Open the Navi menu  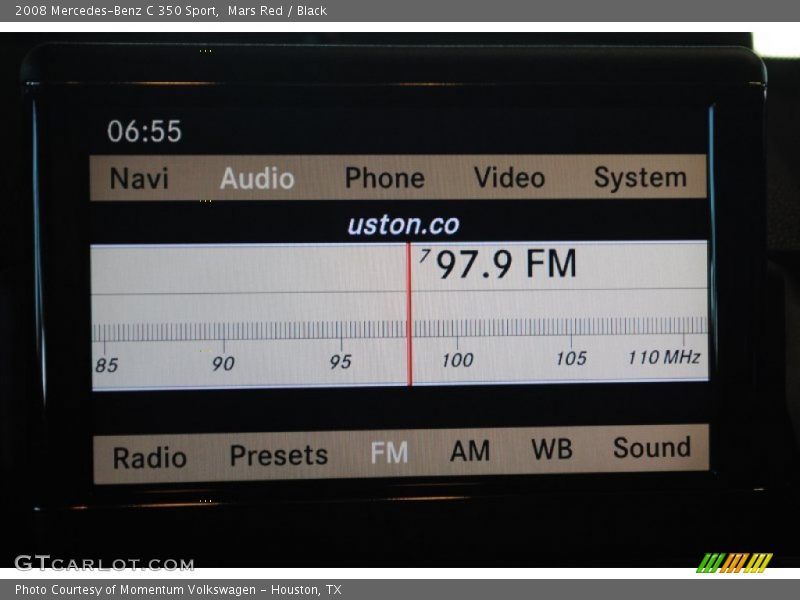pos(139,179)
